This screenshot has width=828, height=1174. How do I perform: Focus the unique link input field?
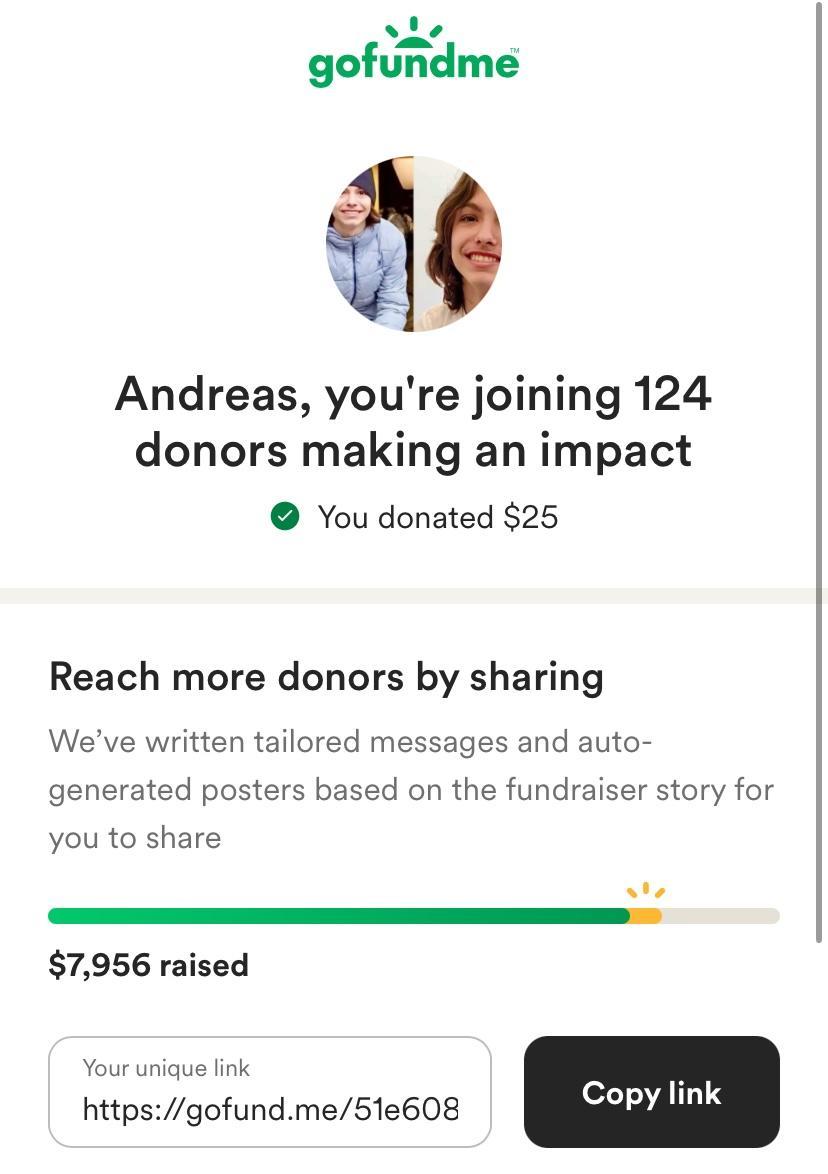(270, 1091)
